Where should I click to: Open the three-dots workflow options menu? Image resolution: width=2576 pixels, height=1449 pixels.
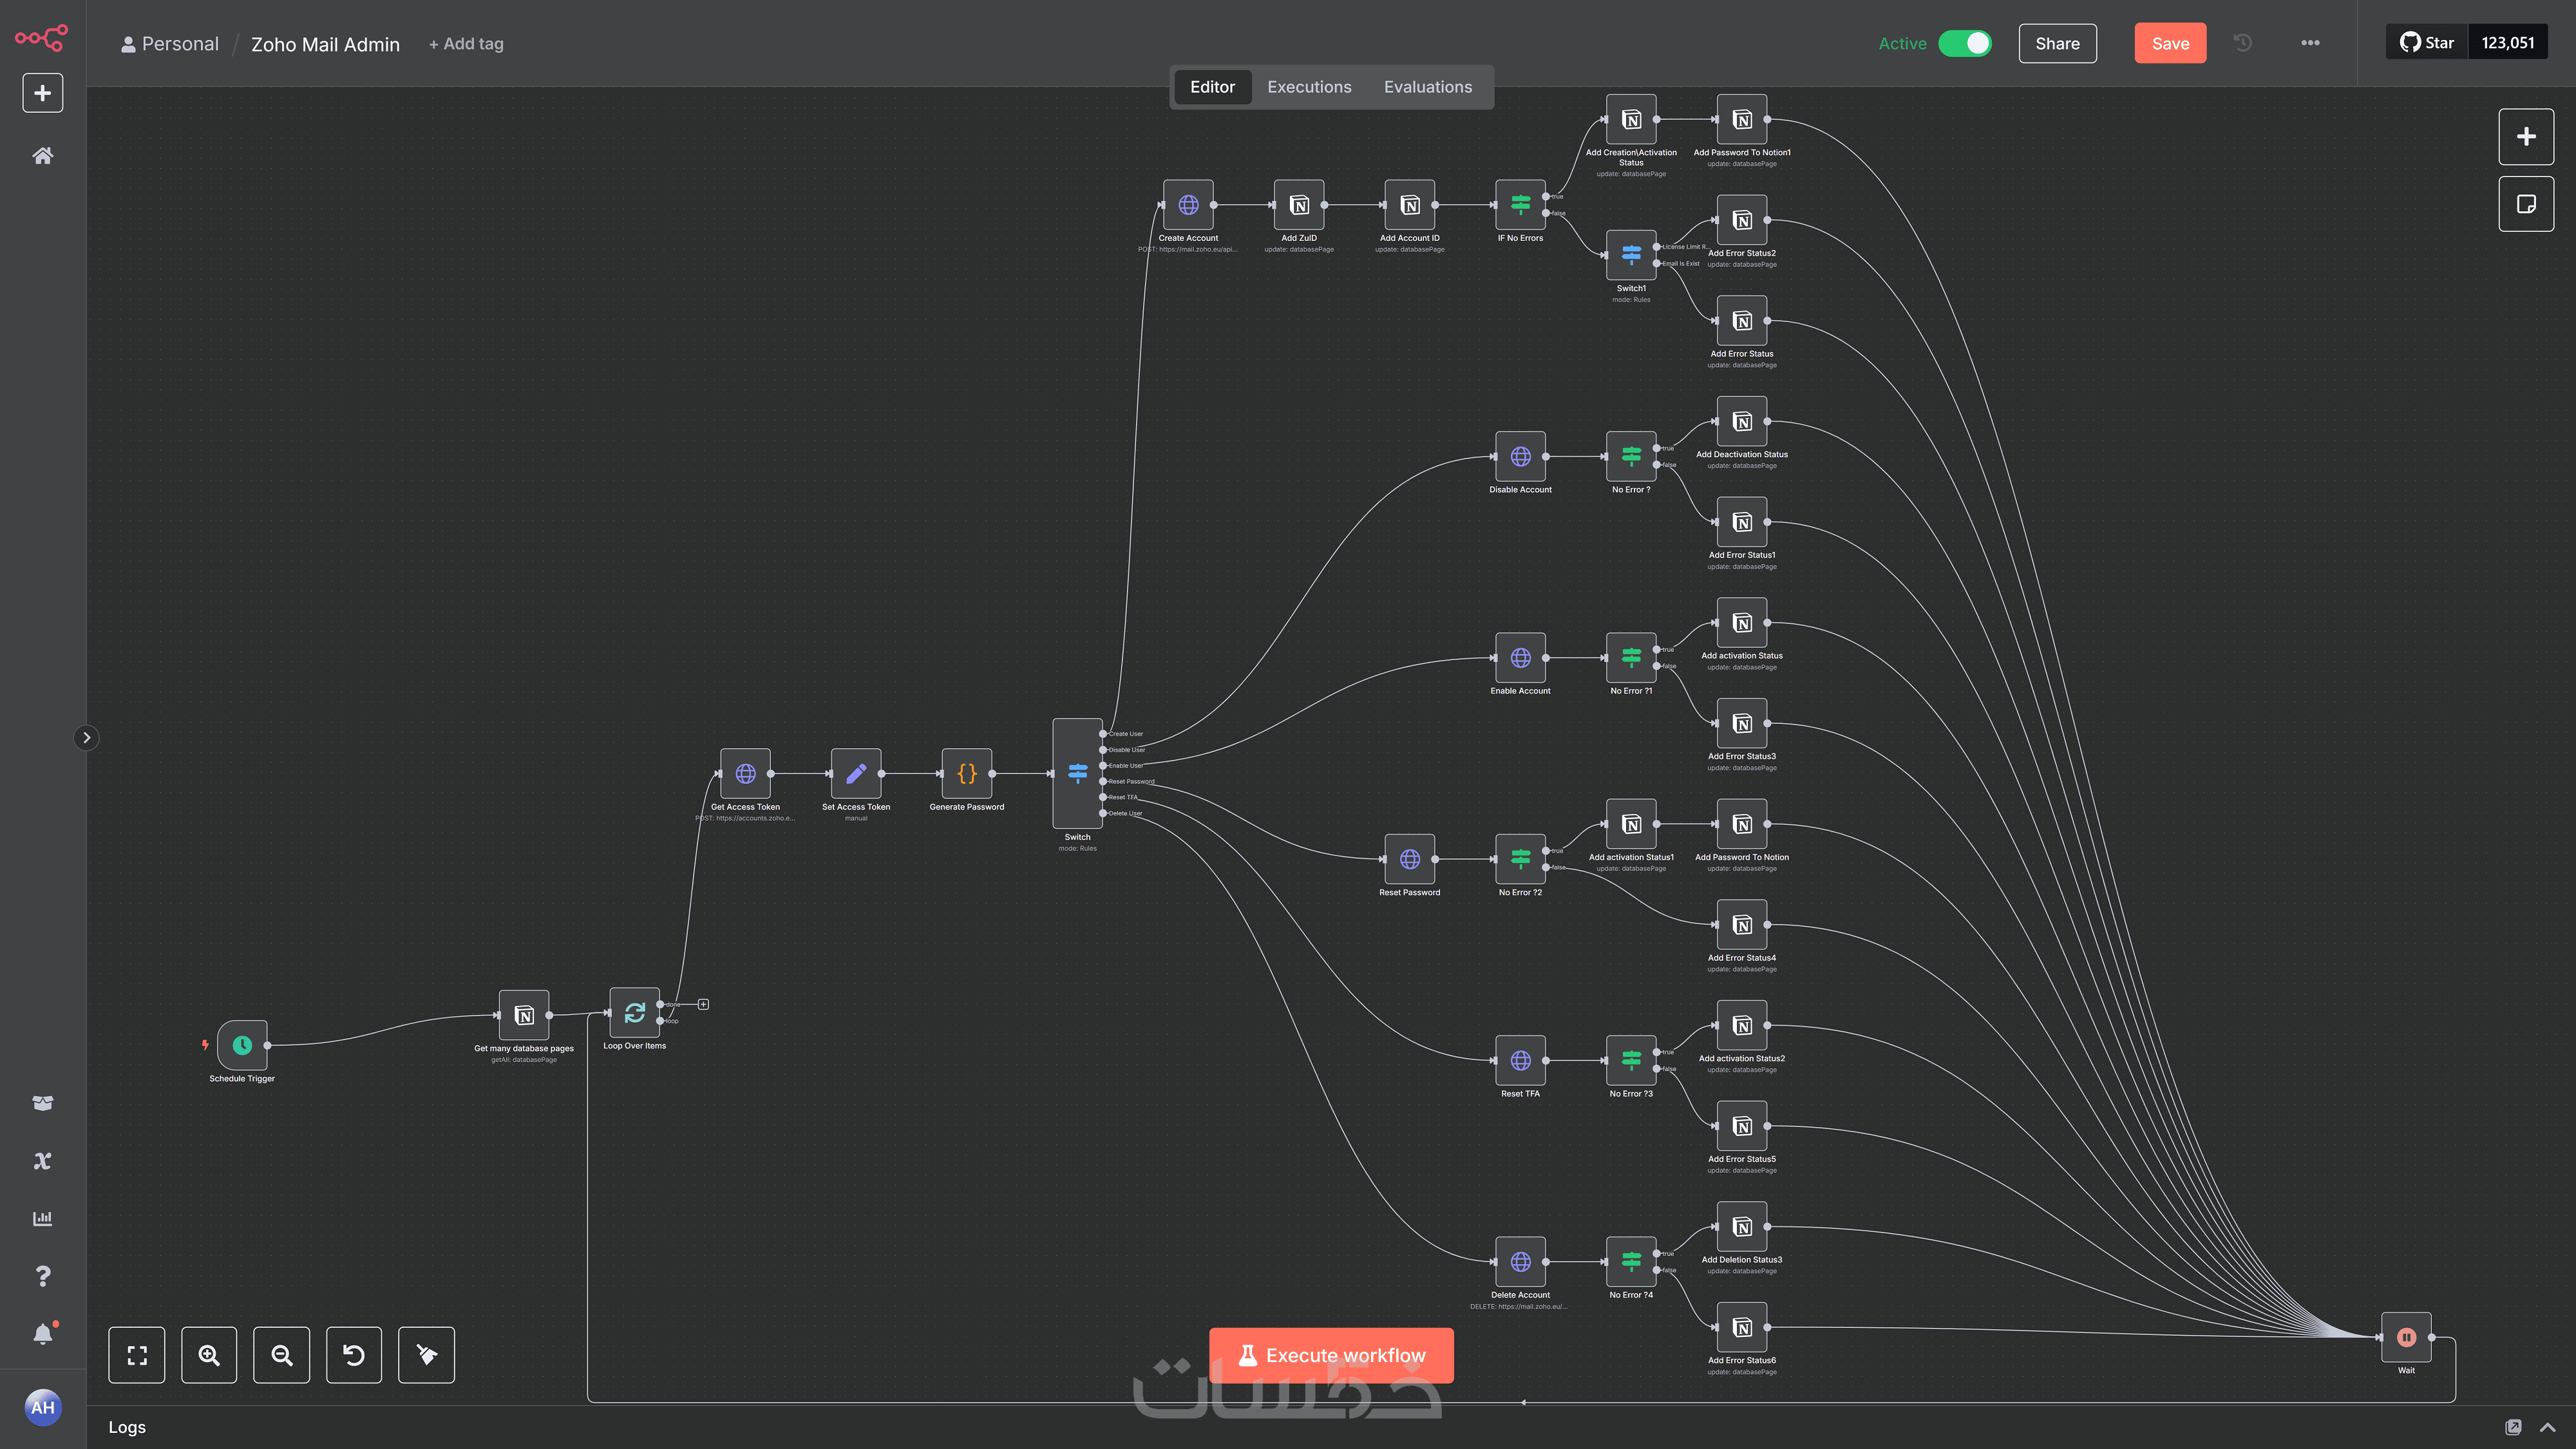(x=2310, y=43)
